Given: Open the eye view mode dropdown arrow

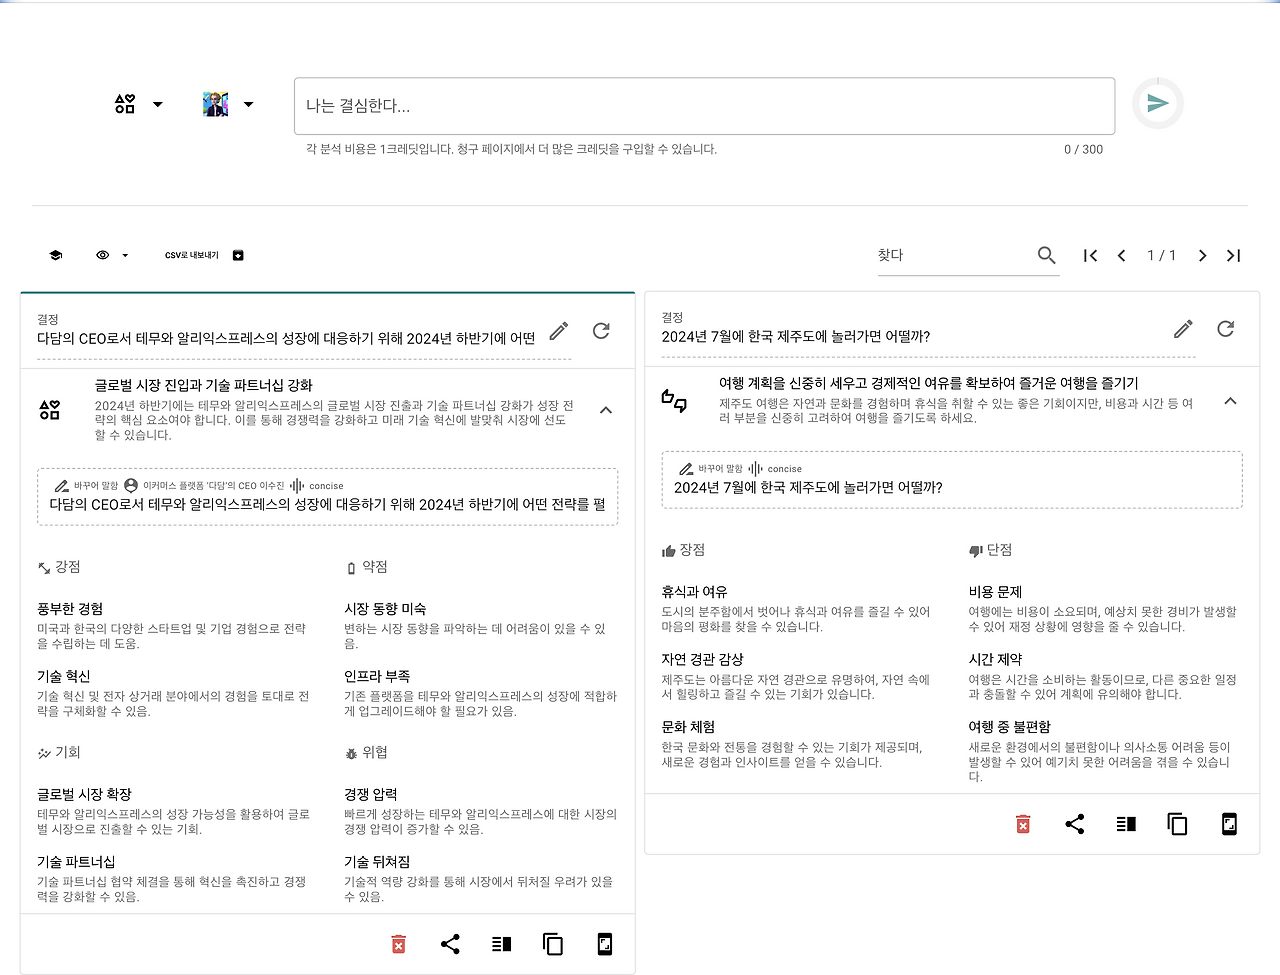Looking at the screenshot, I should (x=123, y=255).
